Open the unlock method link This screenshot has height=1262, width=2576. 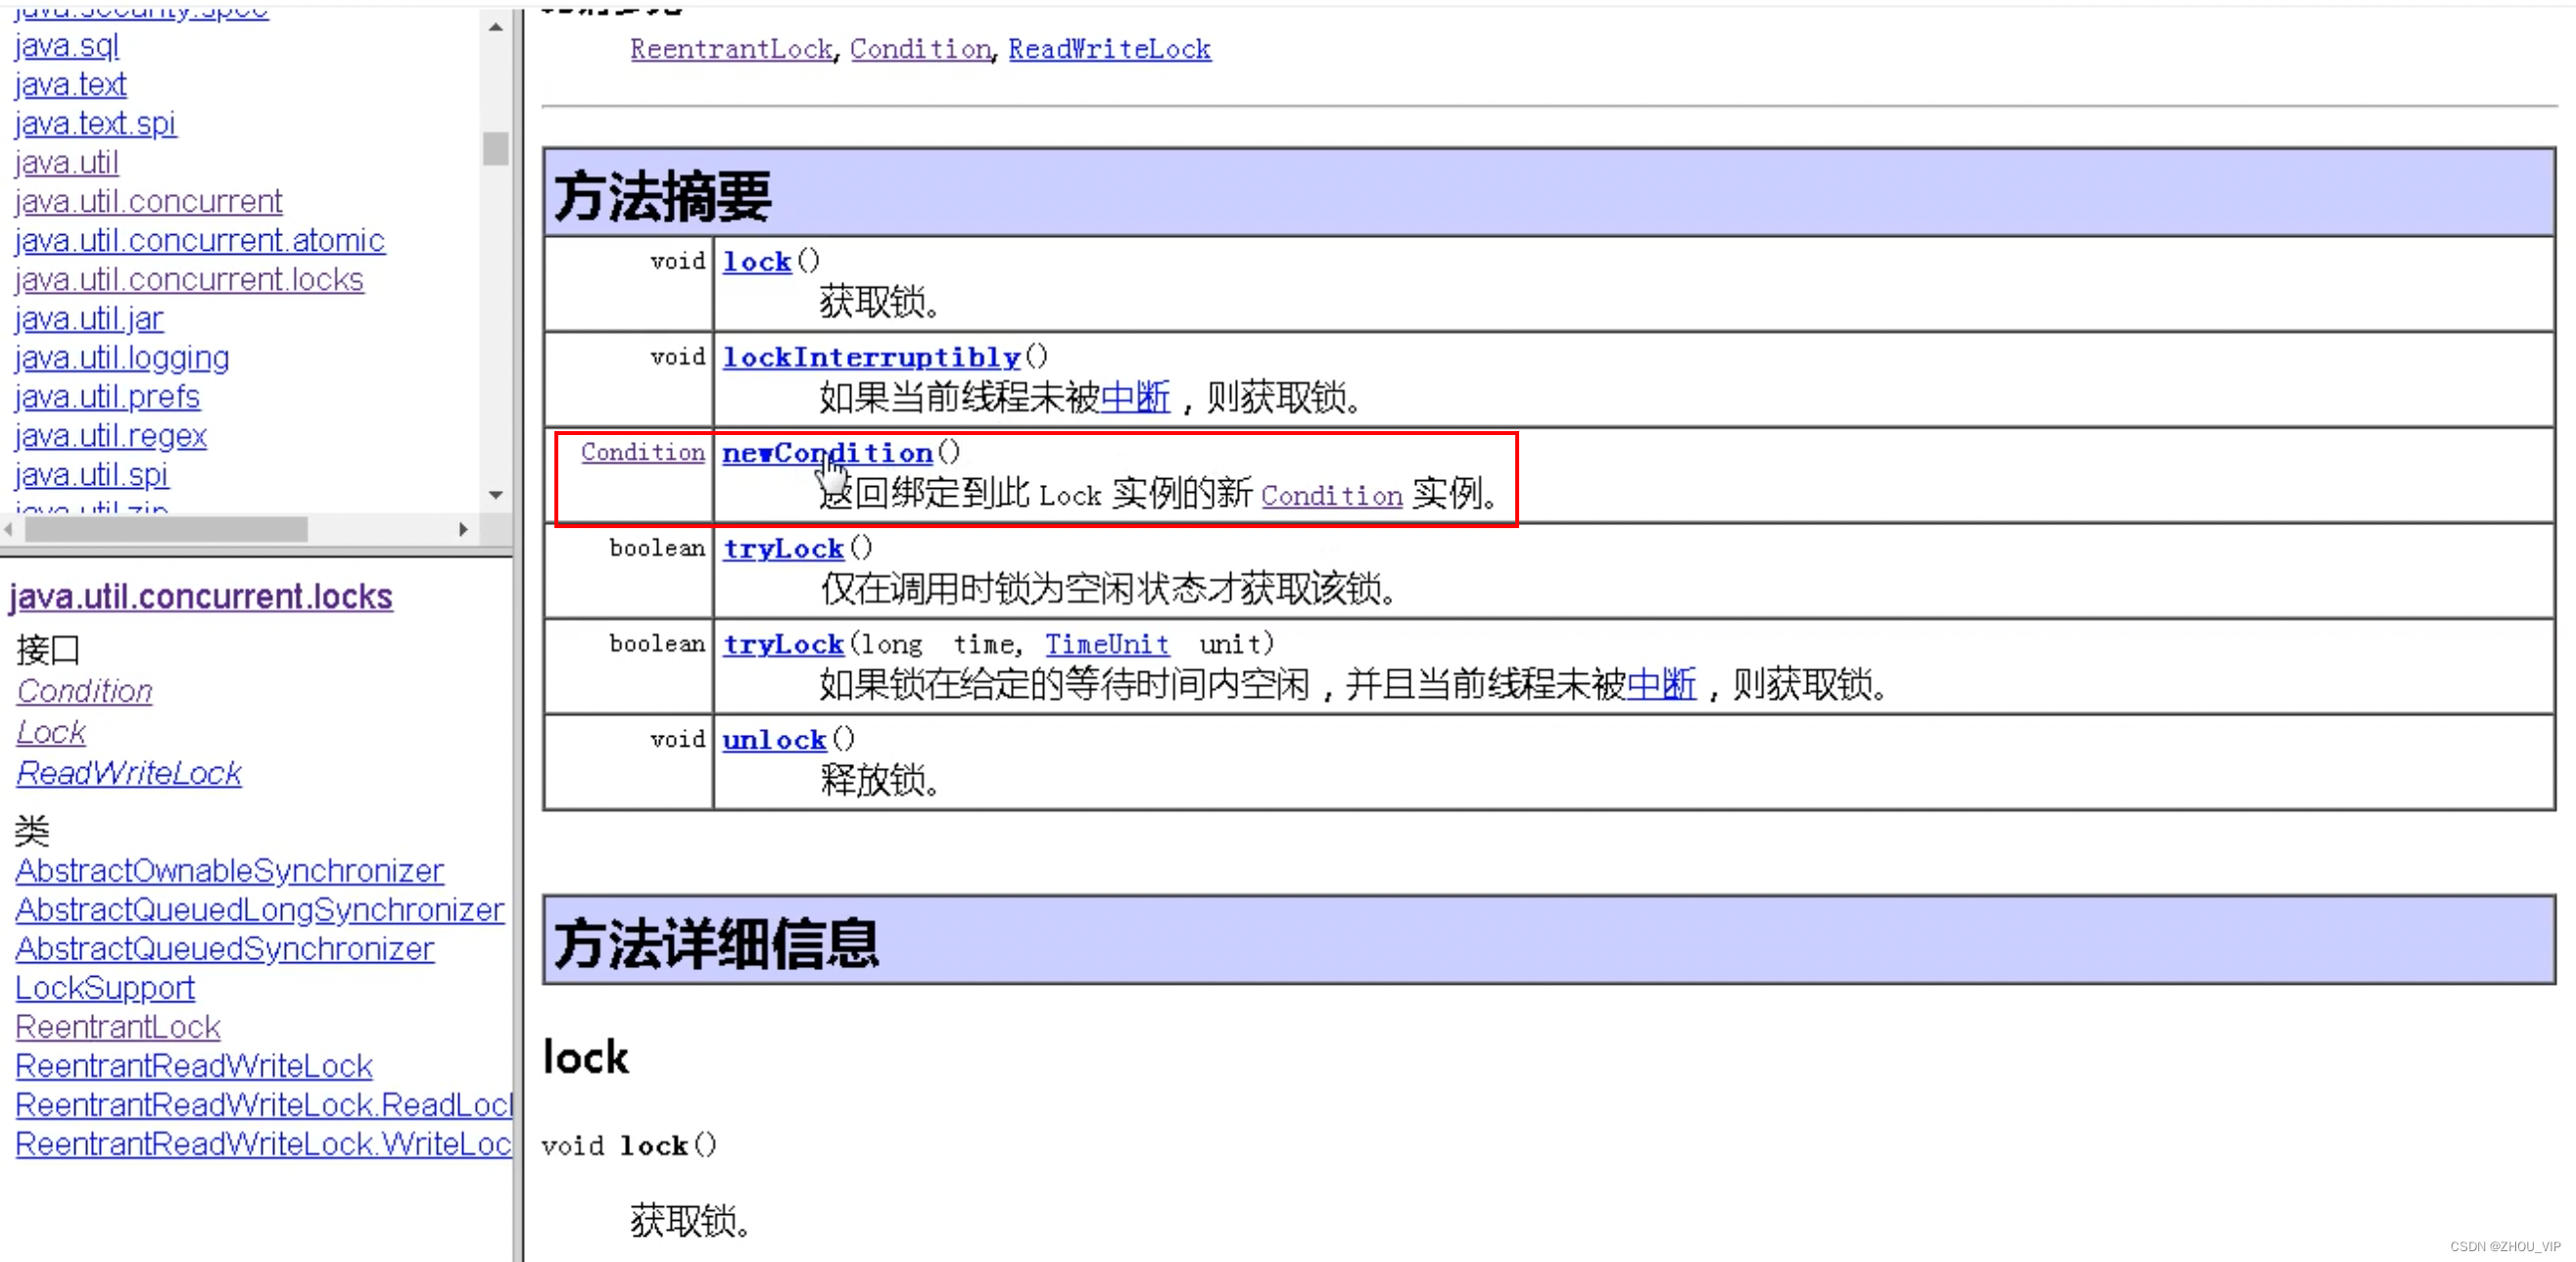point(774,741)
